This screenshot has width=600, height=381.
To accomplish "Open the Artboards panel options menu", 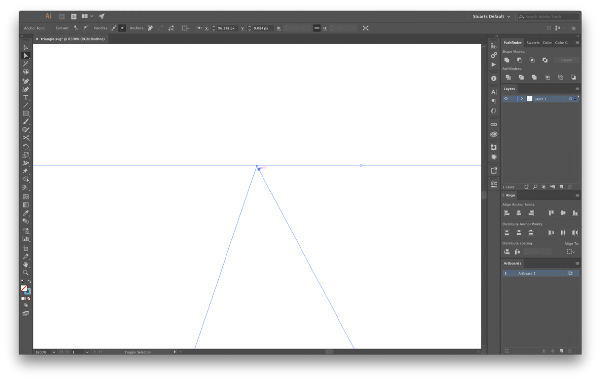I will 577,264.
